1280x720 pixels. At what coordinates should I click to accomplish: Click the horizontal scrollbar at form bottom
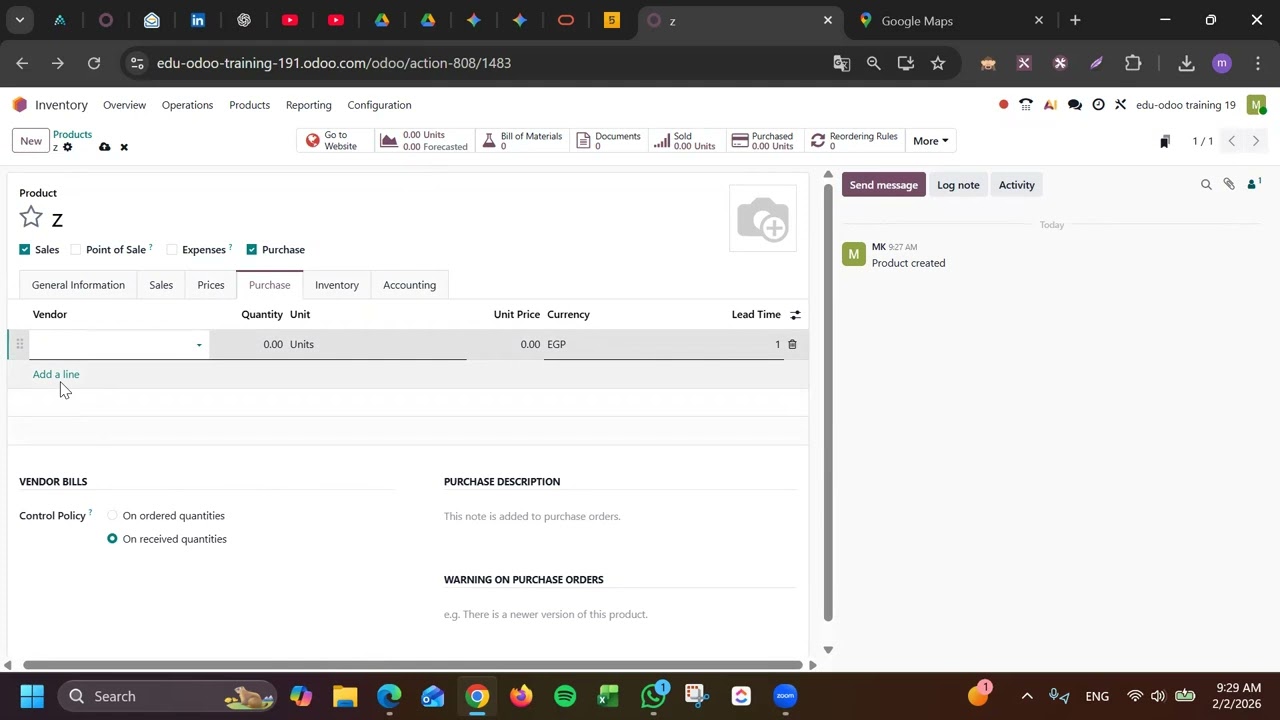pyautogui.click(x=412, y=665)
